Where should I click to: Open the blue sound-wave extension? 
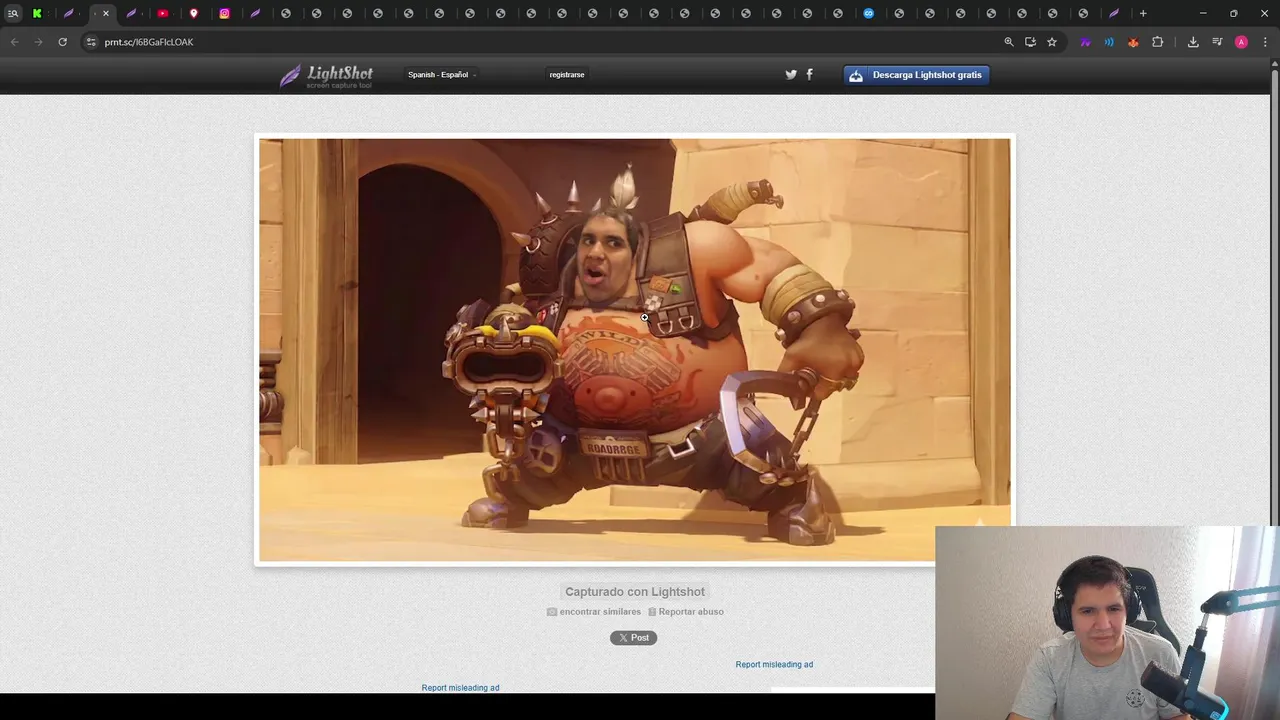[x=1109, y=42]
